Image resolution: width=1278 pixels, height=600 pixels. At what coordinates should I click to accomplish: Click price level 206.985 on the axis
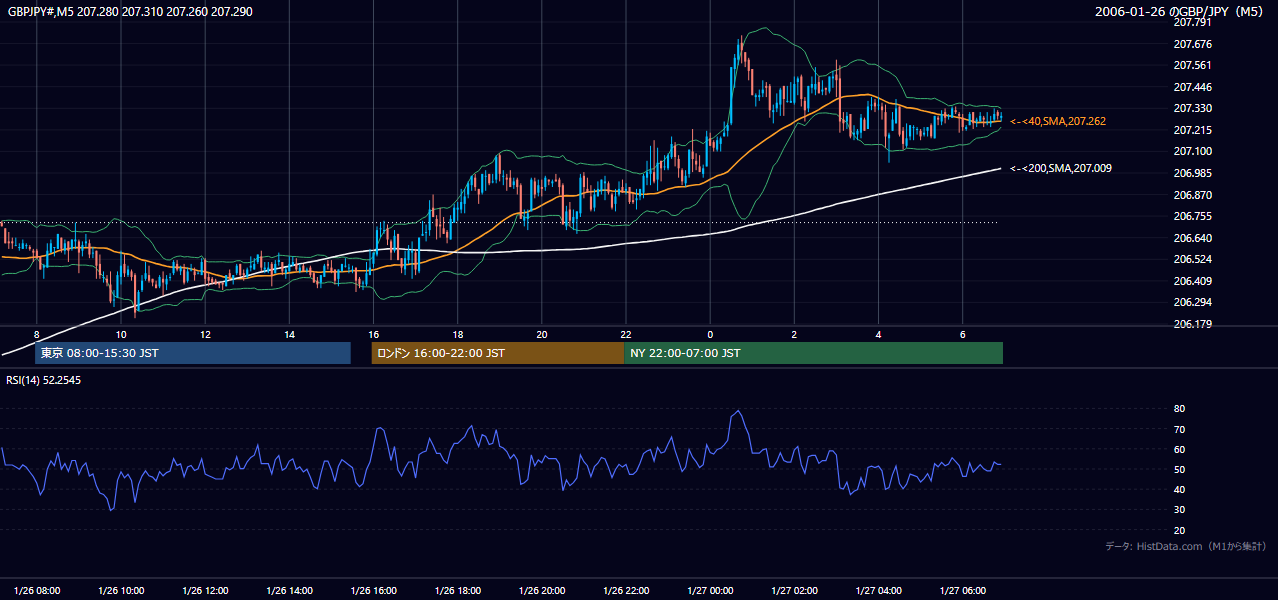(x=1192, y=173)
